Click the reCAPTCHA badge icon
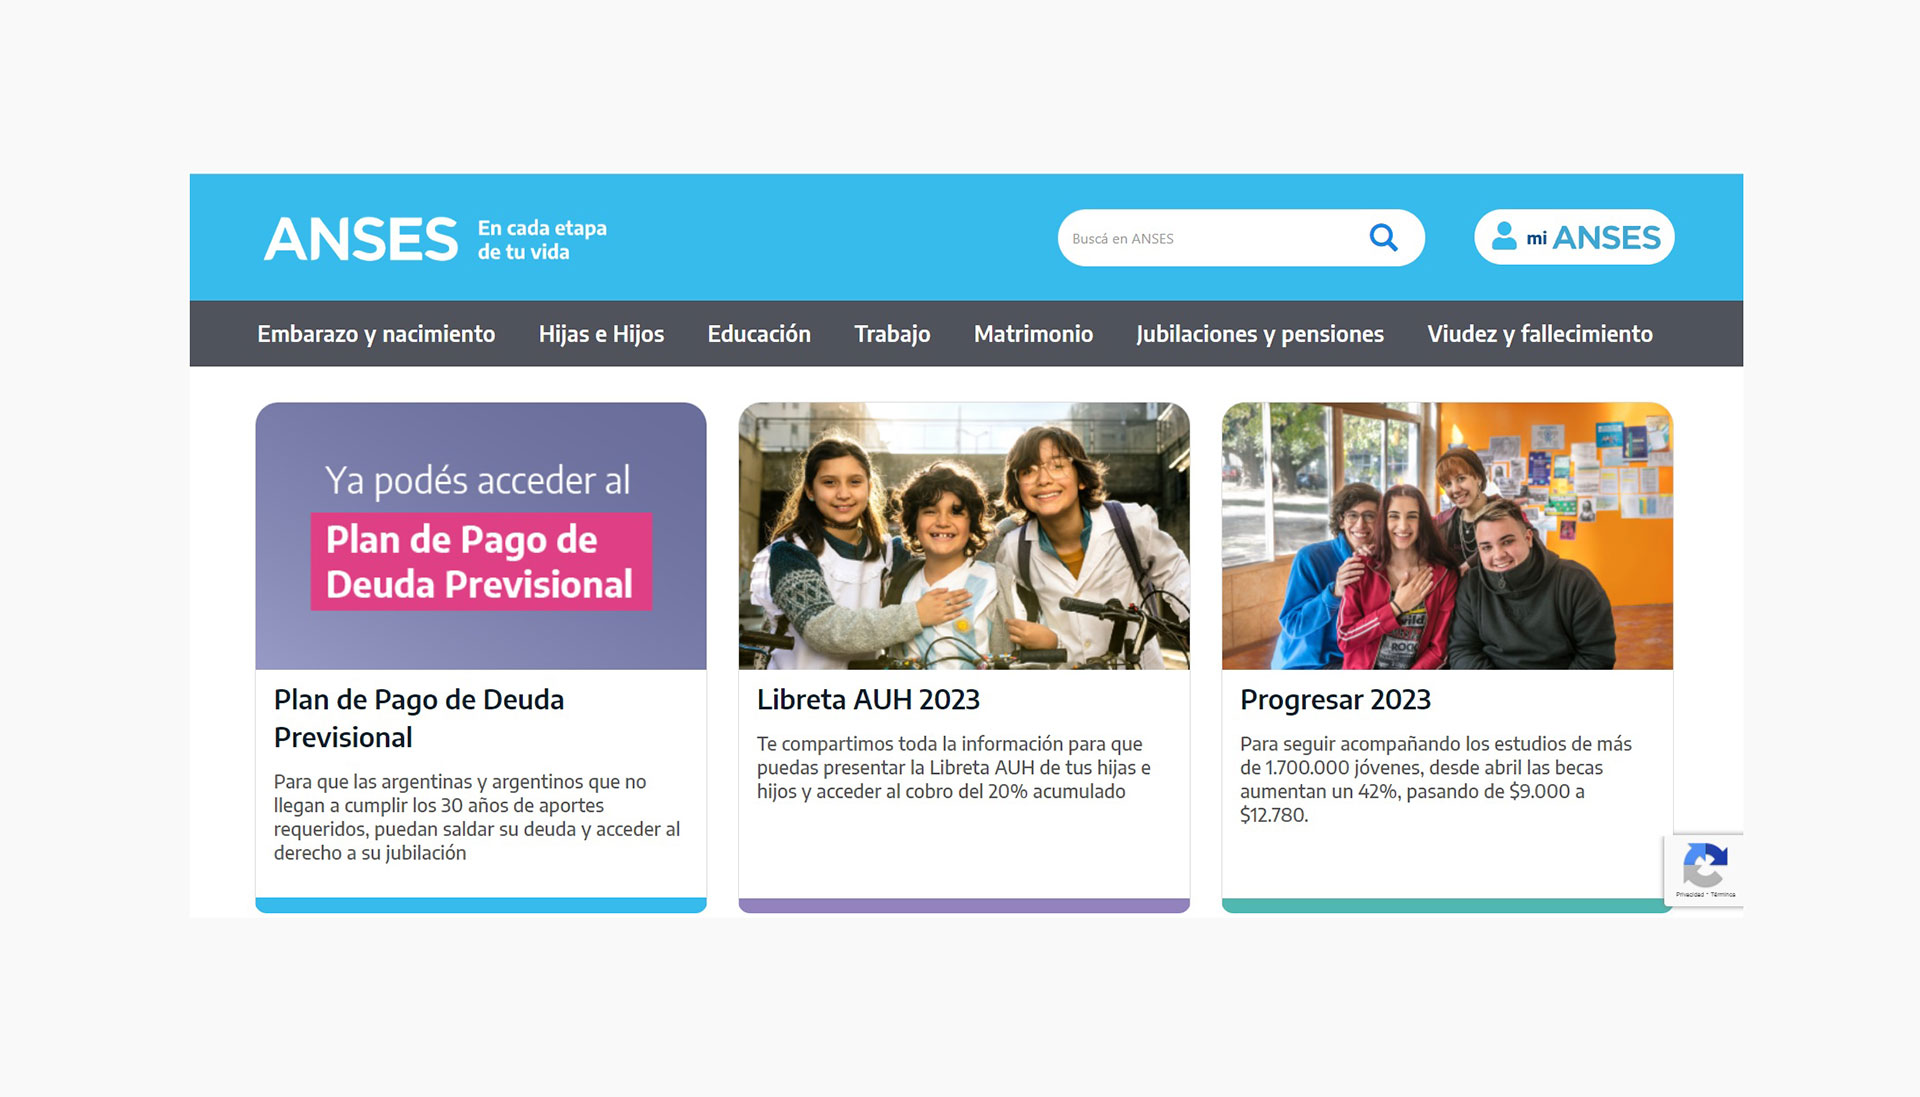This screenshot has height=1097, width=1920. tap(1705, 866)
